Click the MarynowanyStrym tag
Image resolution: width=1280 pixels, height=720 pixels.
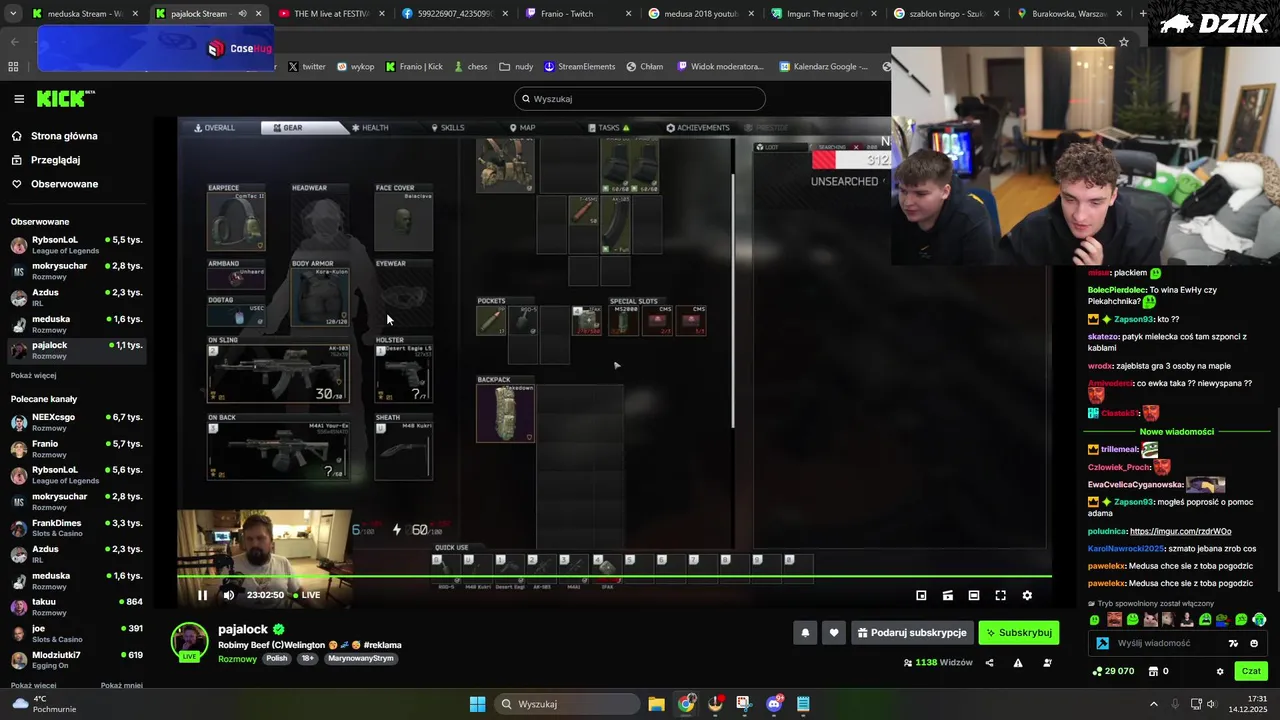tap(361, 659)
